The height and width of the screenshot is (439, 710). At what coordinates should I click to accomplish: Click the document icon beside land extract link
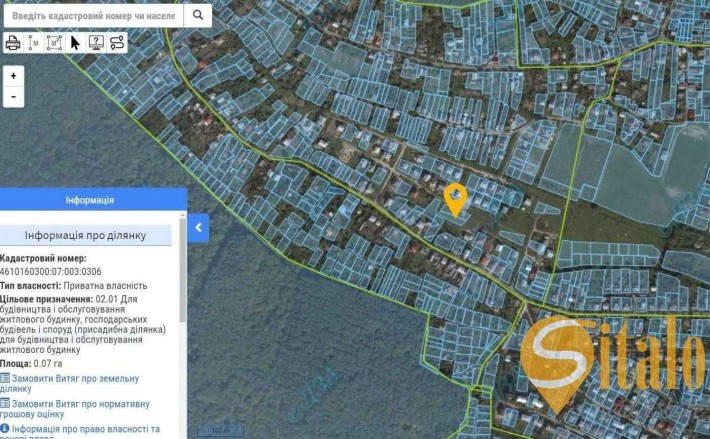click(x=5, y=378)
